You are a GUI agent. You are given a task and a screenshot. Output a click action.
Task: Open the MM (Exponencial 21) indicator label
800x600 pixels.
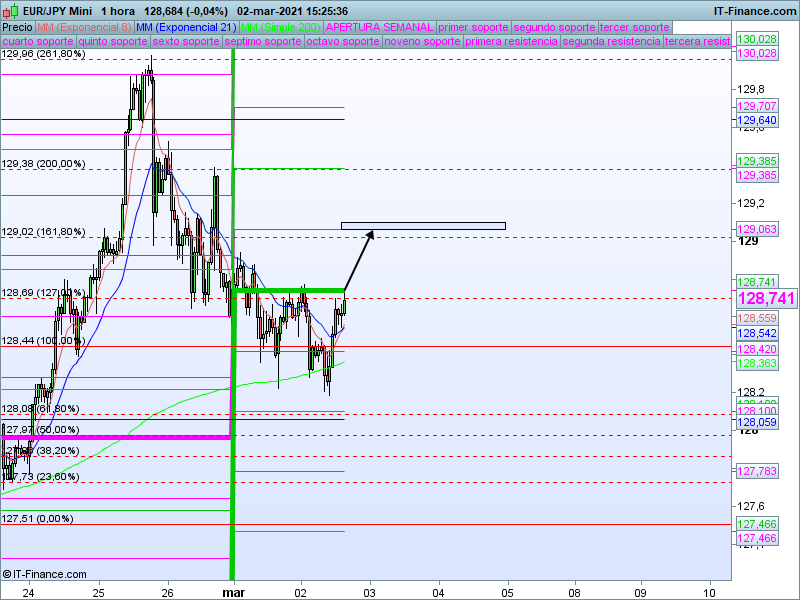click(x=186, y=28)
